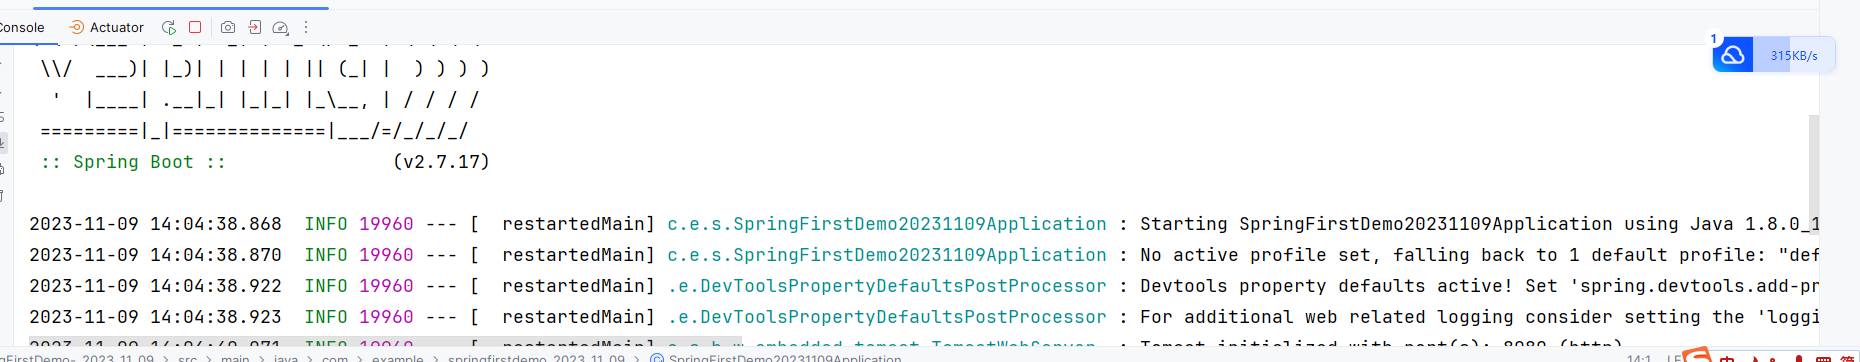The image size is (1860, 362).
Task: Click the c.e.s.SpringFirstDemo20231109Application logger link in first log line
Action: (887, 224)
